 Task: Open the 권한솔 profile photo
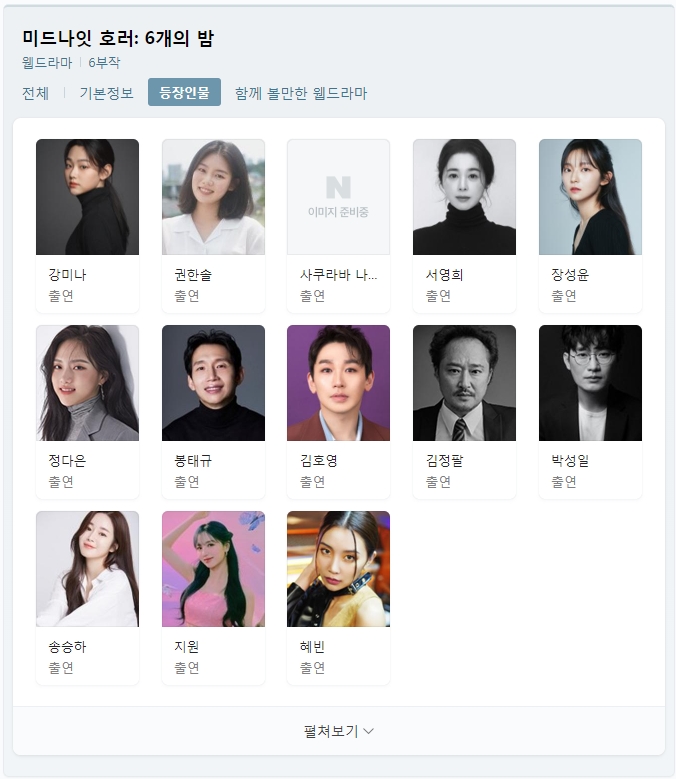coord(213,197)
